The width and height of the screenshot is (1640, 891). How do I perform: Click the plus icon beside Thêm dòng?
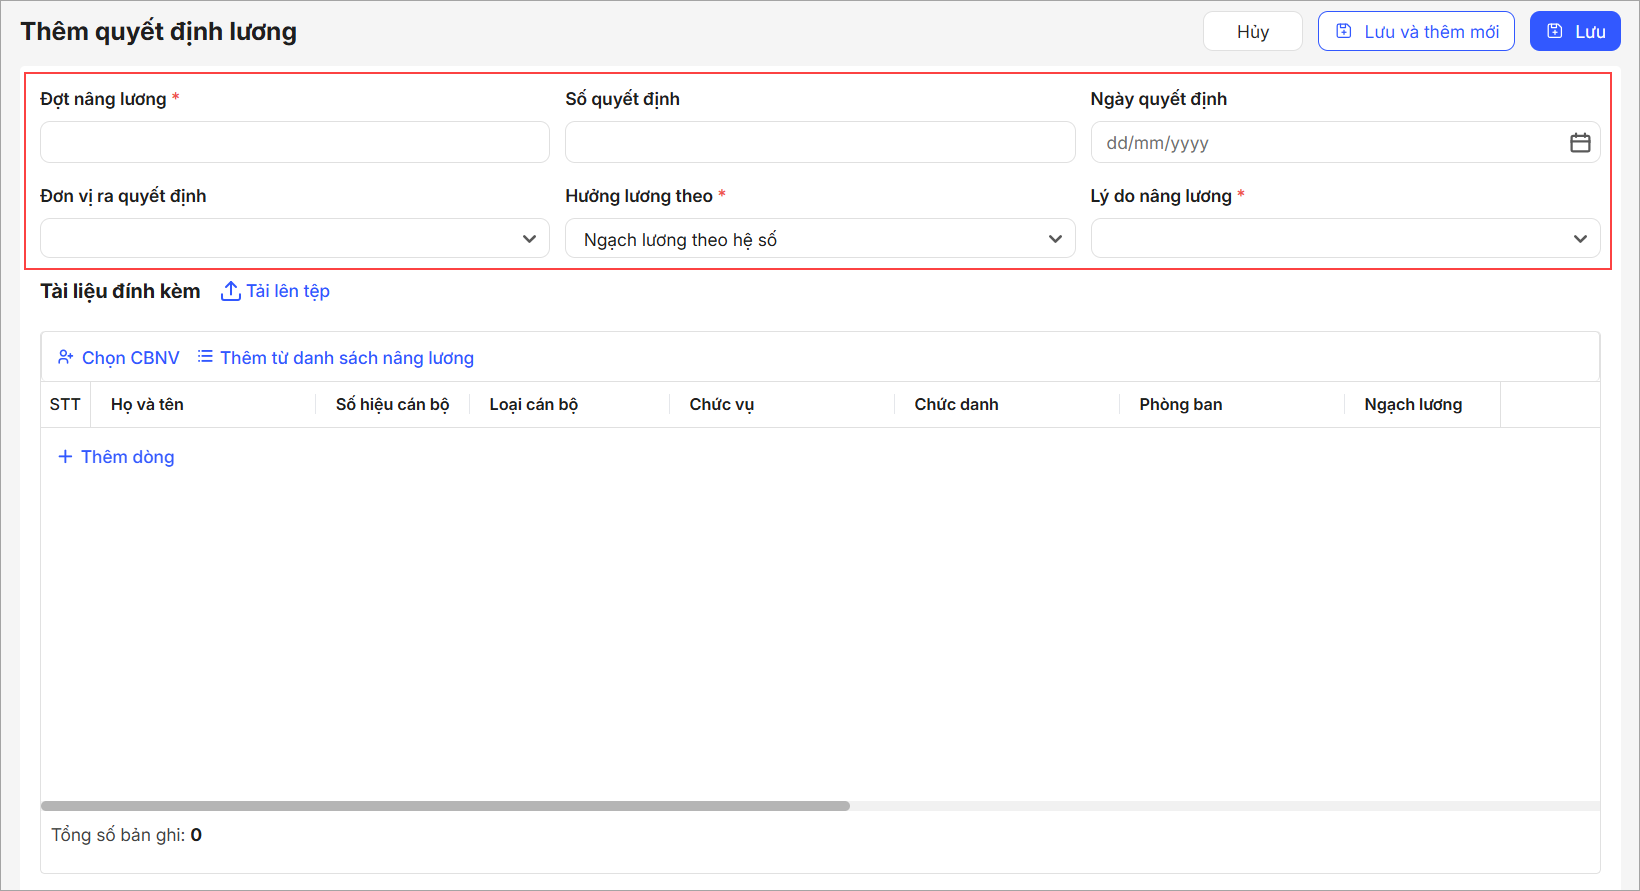coord(65,457)
